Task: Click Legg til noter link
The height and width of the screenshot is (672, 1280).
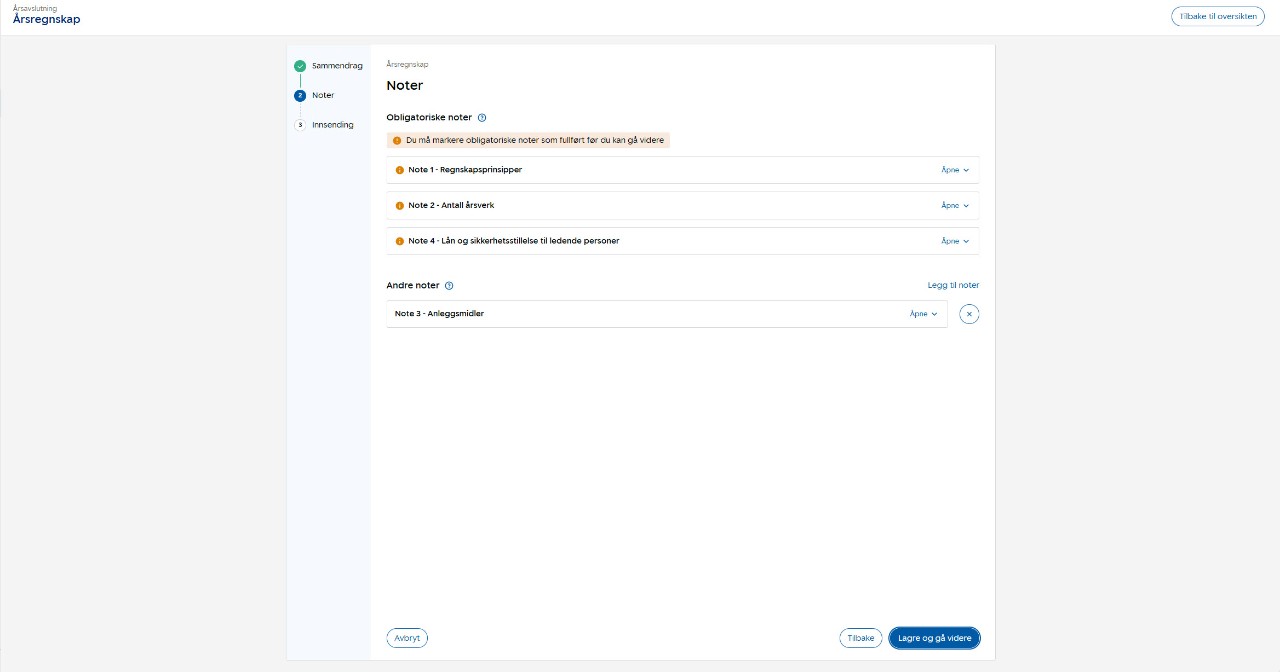Action: pos(953,286)
